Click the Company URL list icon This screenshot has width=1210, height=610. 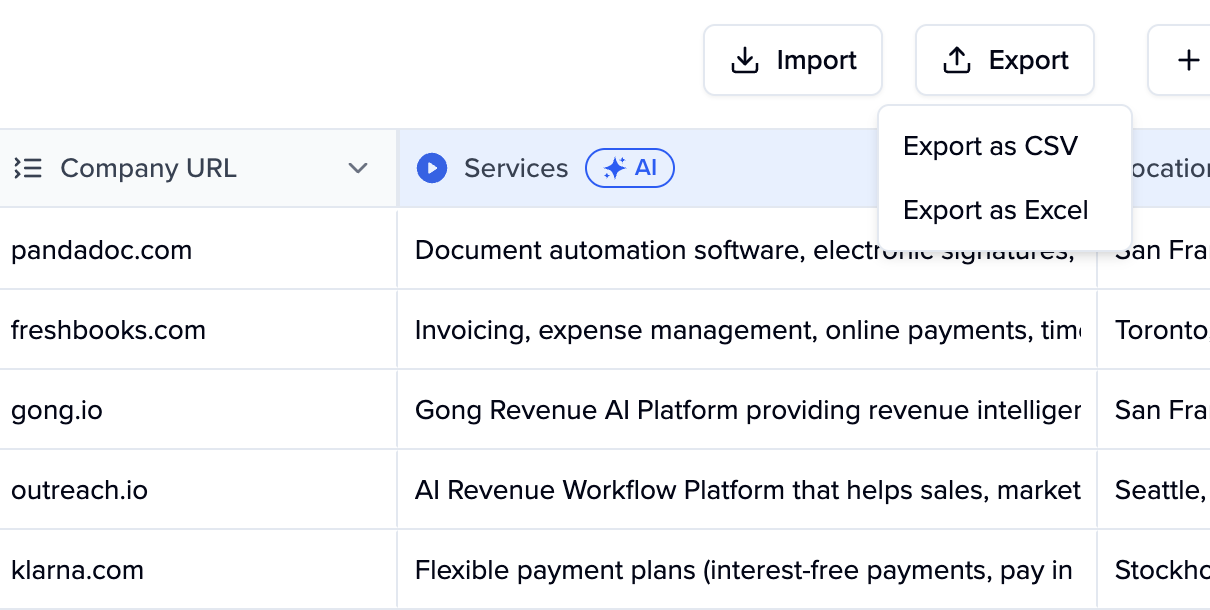[28, 168]
